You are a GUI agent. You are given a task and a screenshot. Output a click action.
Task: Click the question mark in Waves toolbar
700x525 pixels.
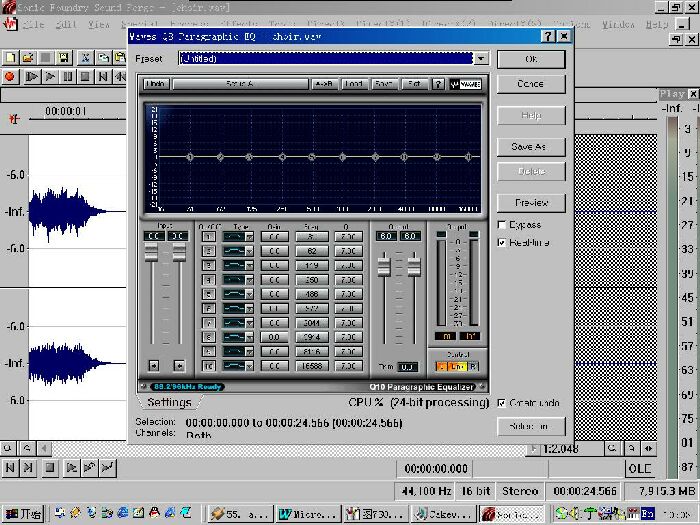[x=438, y=84]
